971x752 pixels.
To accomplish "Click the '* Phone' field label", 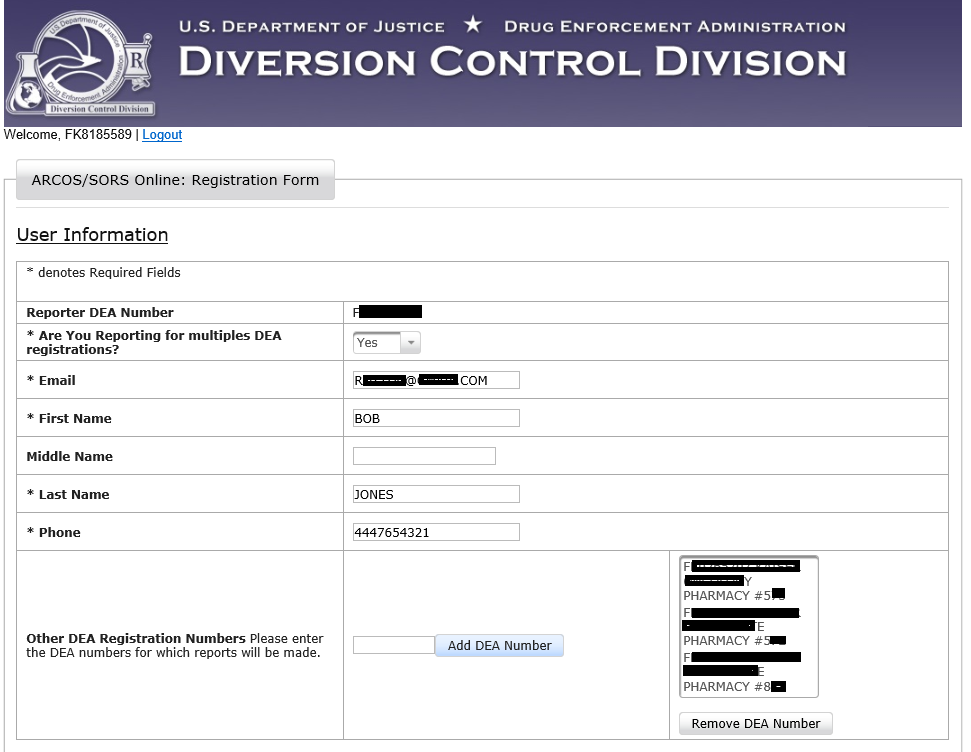I will (54, 532).
